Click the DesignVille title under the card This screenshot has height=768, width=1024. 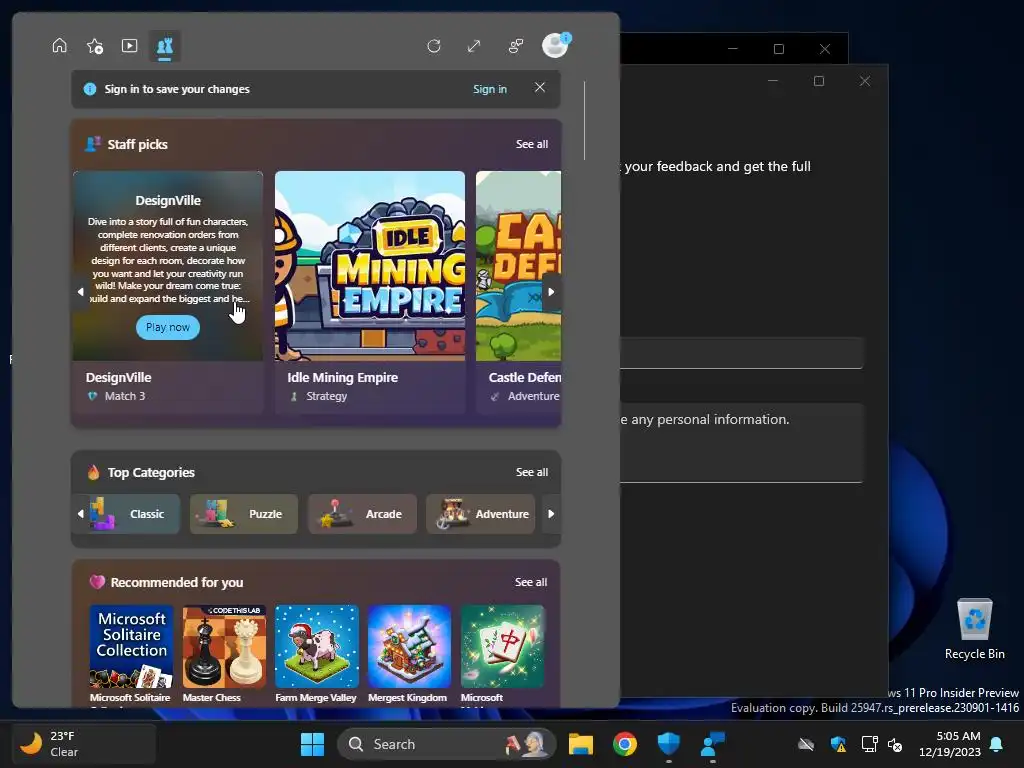[118, 377]
